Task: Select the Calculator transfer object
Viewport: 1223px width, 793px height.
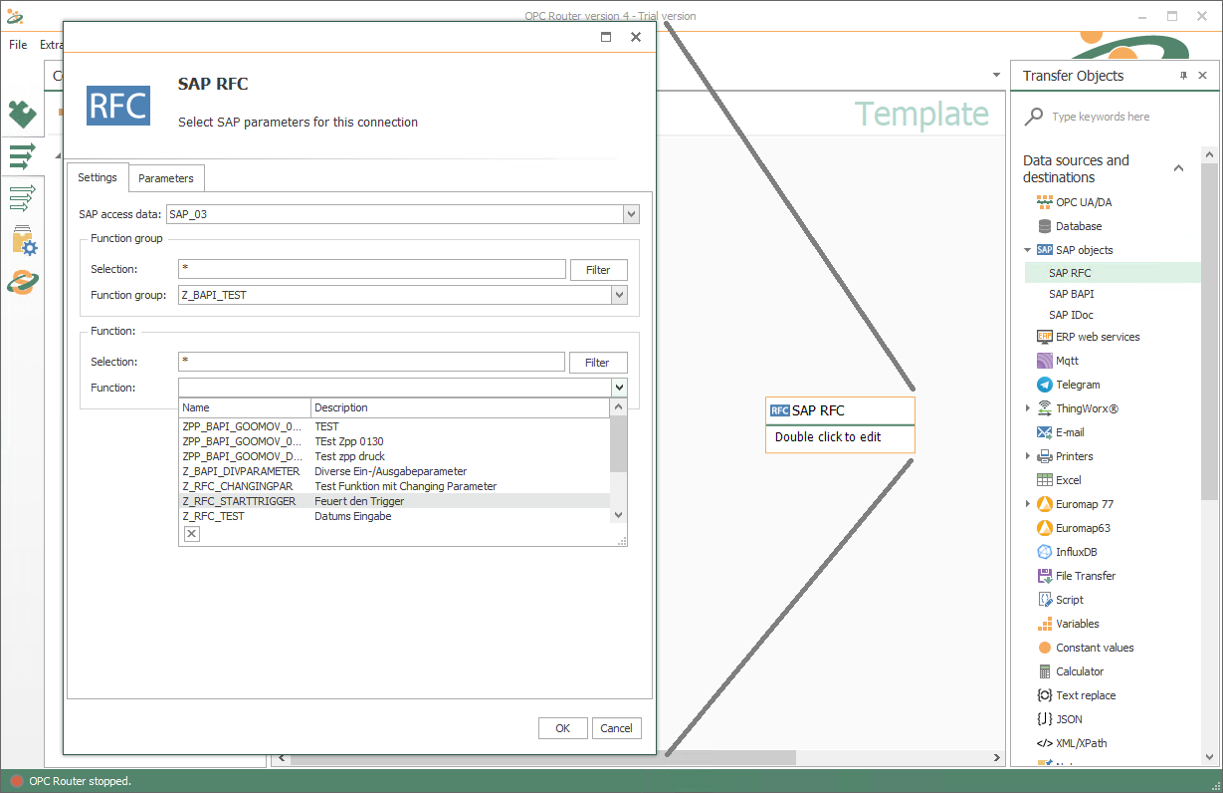Action: click(x=1079, y=672)
